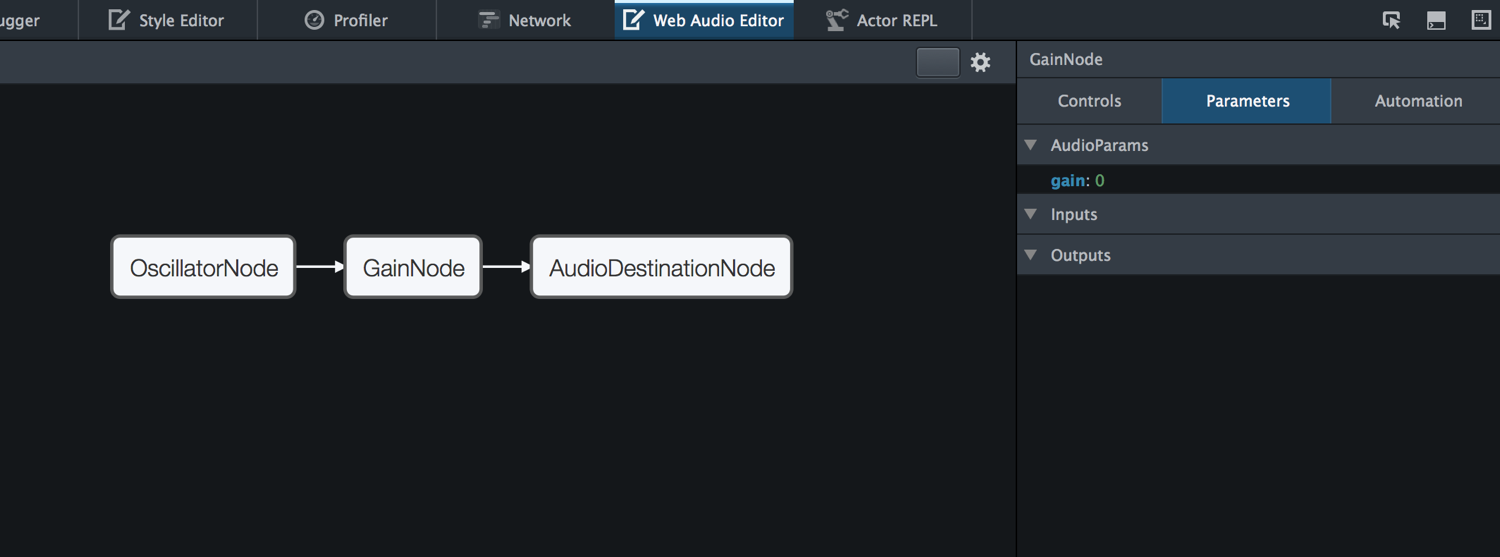The height and width of the screenshot is (557, 1500).
Task: Click the Profiler clock icon
Action: tap(314, 20)
